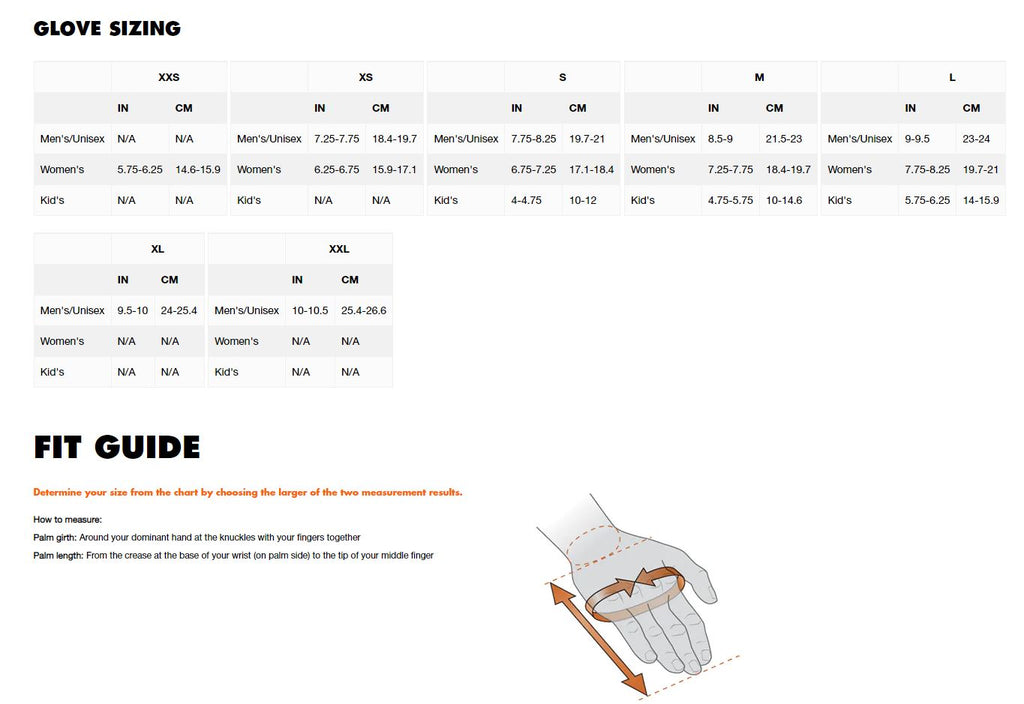Click the XXS size header

tap(168, 77)
